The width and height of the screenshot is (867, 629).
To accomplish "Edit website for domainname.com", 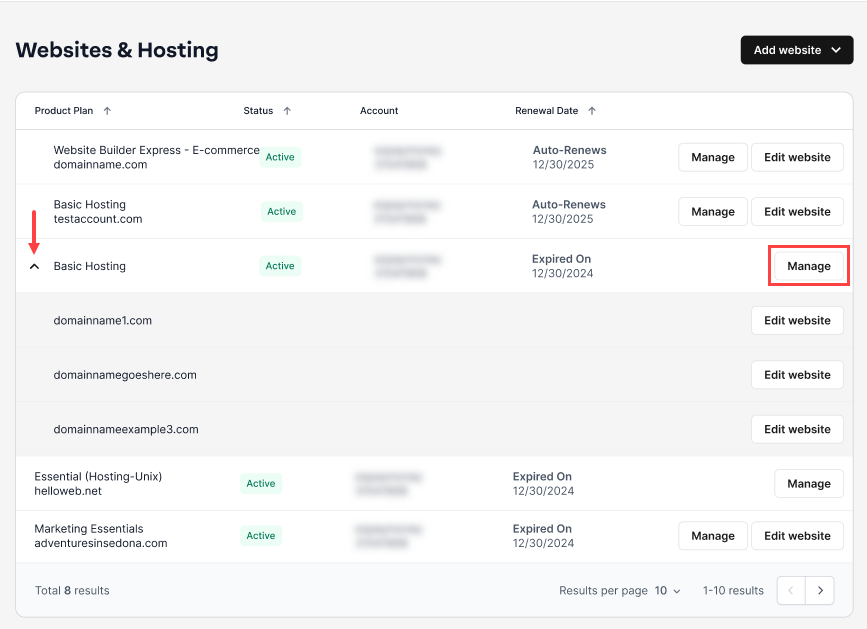I will (797, 158).
